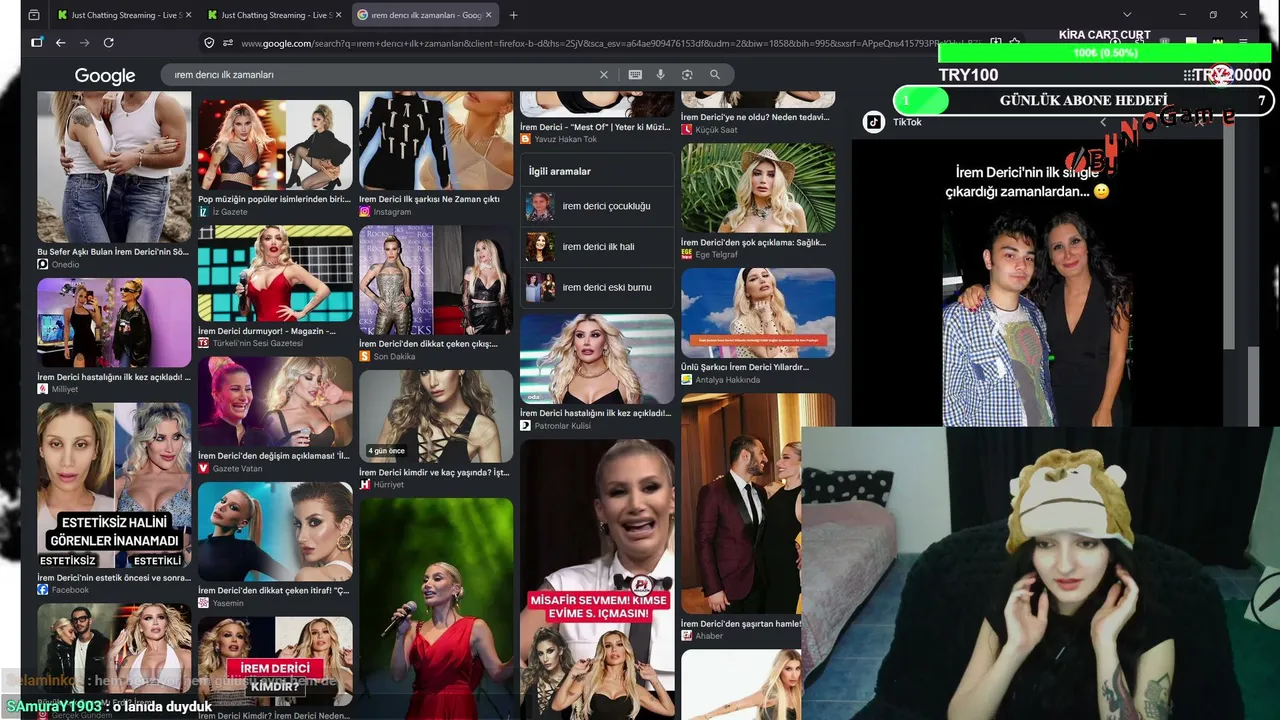Open site permissions icon in address bar
This screenshot has width=1280, height=720.
coord(228,43)
